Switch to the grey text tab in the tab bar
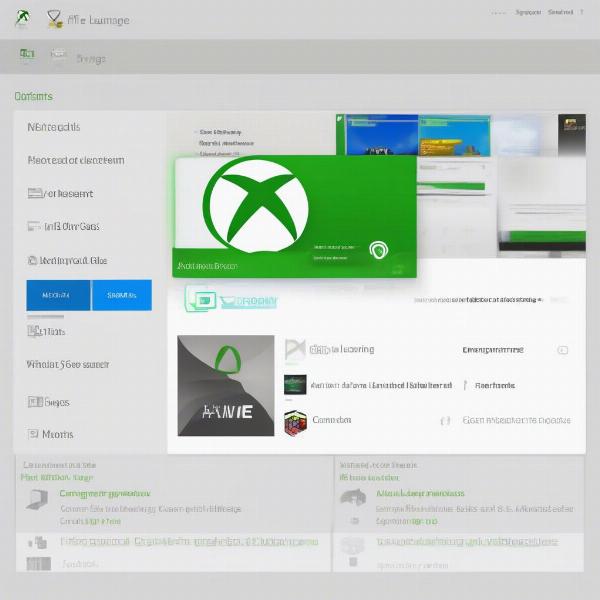Viewport: 600px width, 600px height. 91,59
